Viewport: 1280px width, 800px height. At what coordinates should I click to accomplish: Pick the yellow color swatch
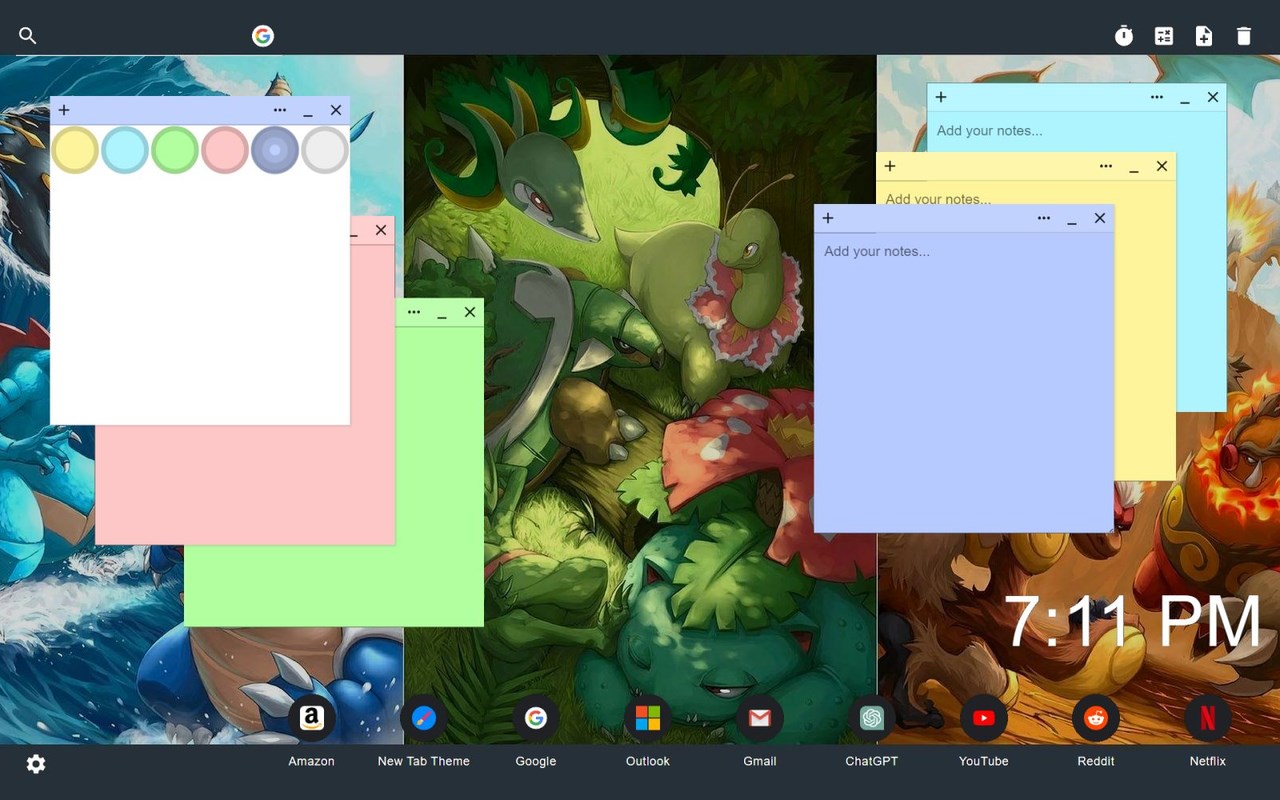coord(75,150)
